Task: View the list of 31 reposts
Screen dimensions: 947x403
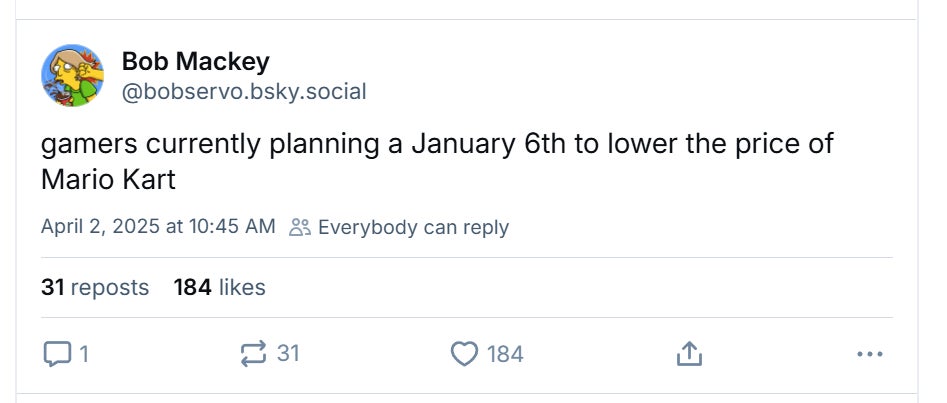Action: click(95, 288)
